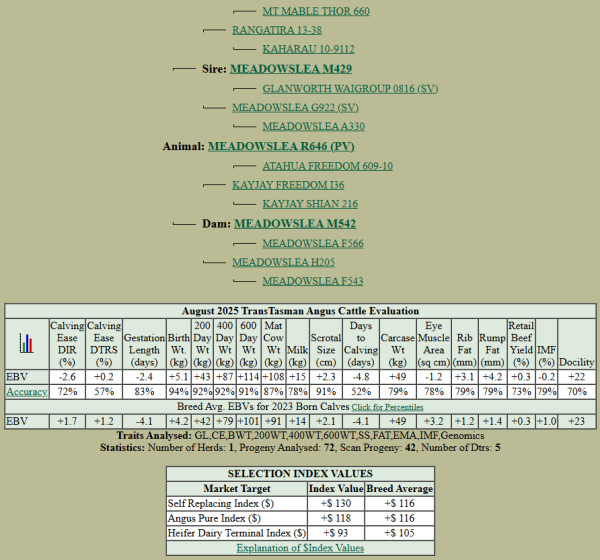The height and width of the screenshot is (560, 600).
Task: Select breed average +101 600 Day Wt value
Action: [249, 421]
